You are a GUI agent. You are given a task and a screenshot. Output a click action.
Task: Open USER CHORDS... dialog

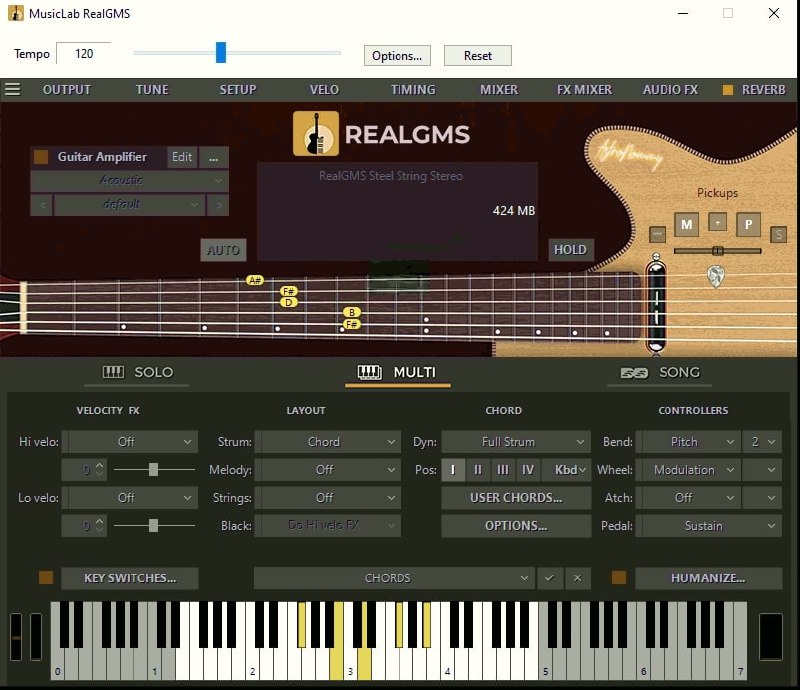(x=516, y=498)
